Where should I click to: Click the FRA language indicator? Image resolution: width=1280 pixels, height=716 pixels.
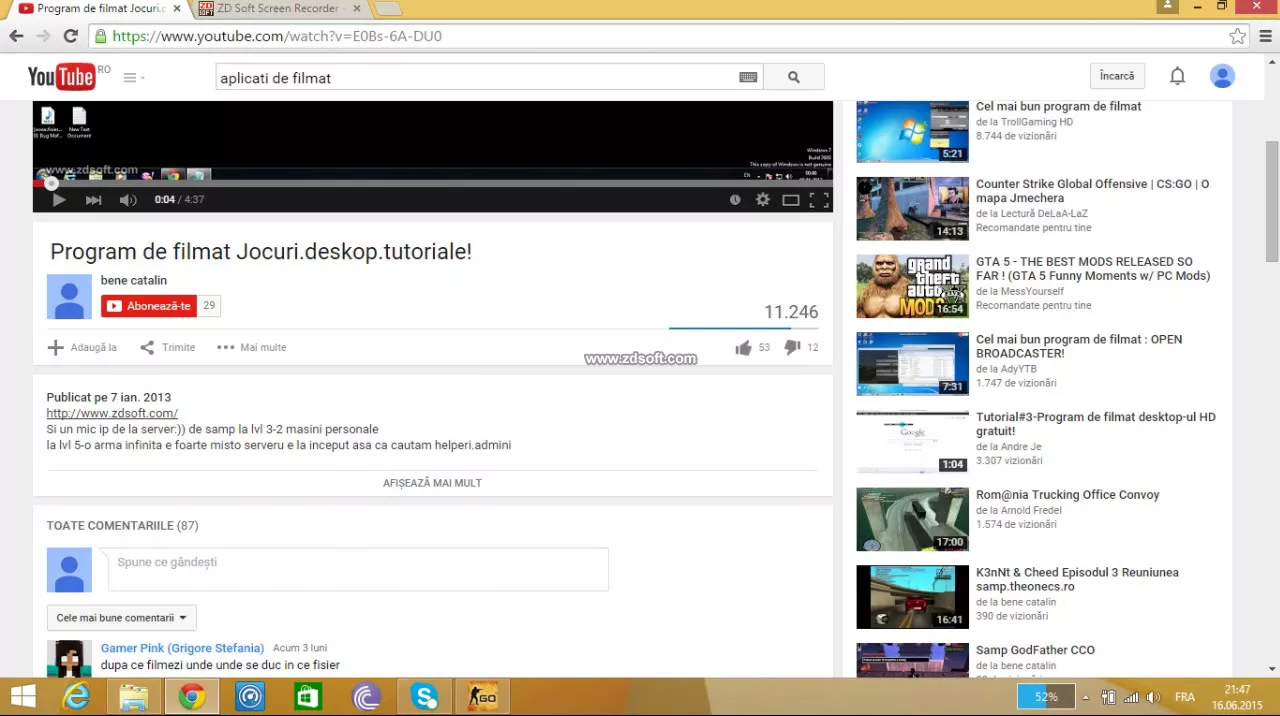tap(1185, 697)
